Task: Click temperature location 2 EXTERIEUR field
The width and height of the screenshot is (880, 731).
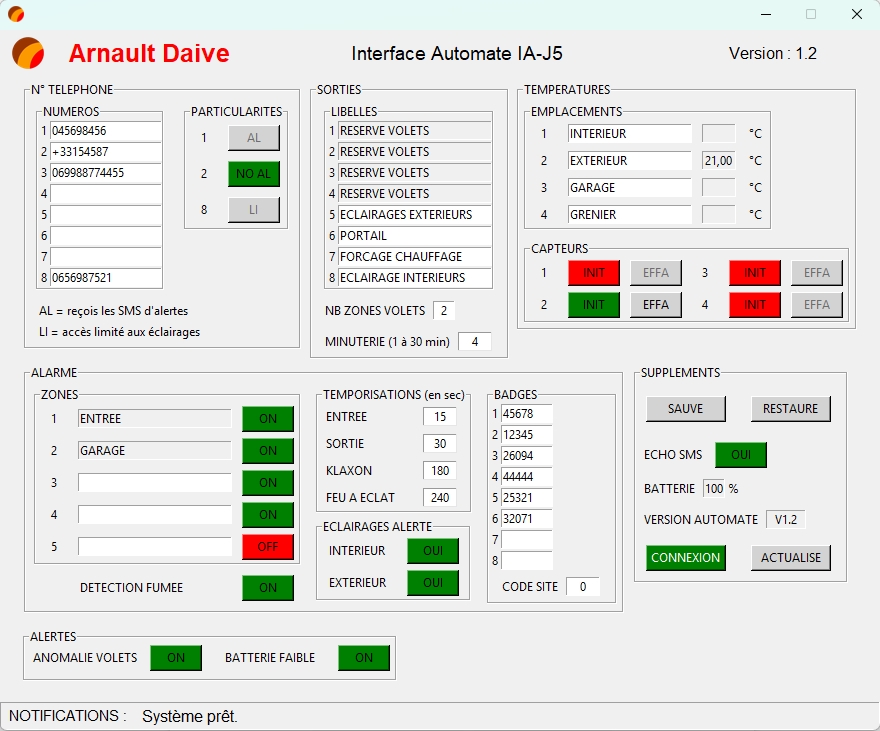Action: (630, 160)
